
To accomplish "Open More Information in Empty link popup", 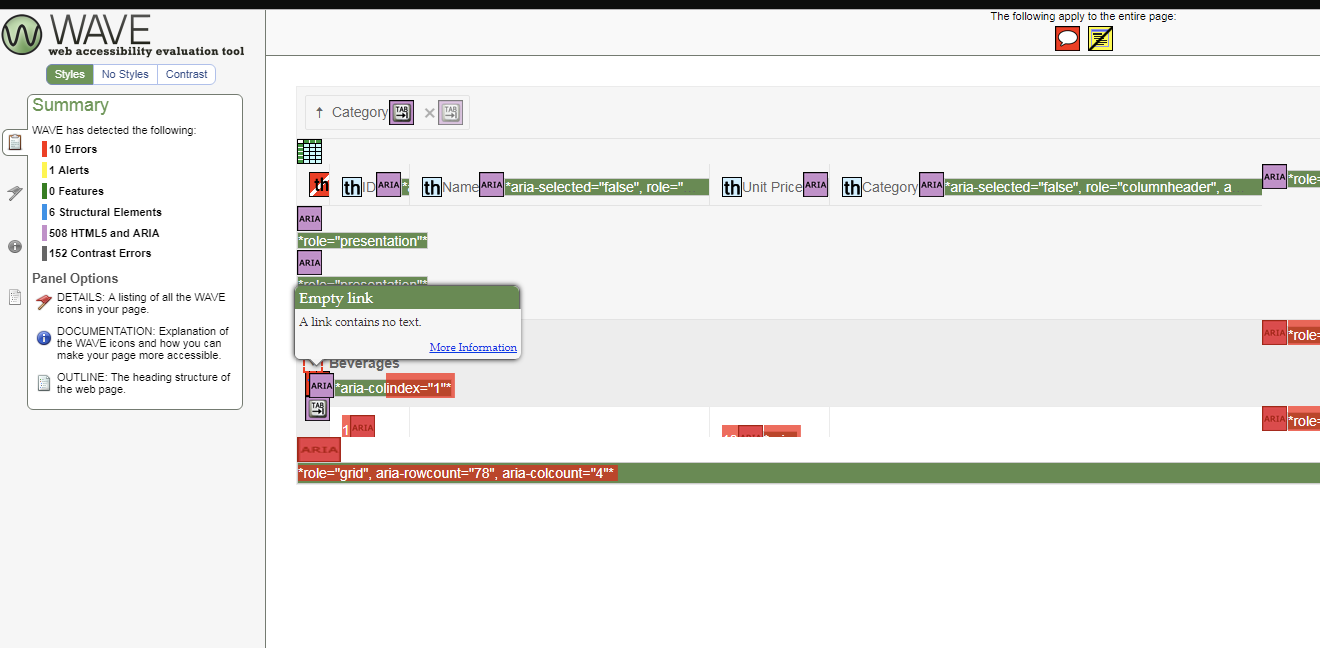I will [472, 347].
